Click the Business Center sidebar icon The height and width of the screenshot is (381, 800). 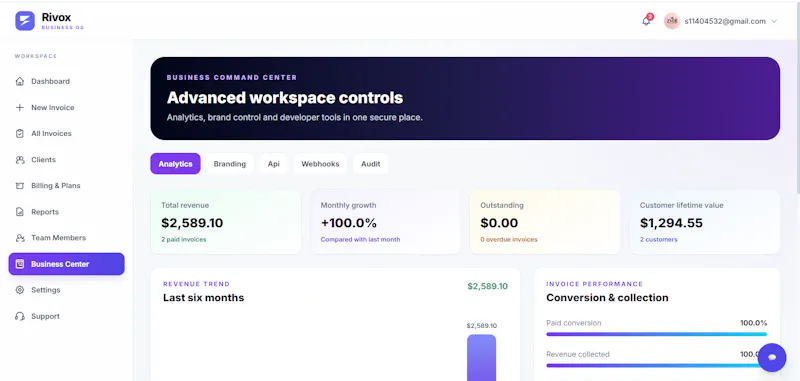tap(20, 264)
